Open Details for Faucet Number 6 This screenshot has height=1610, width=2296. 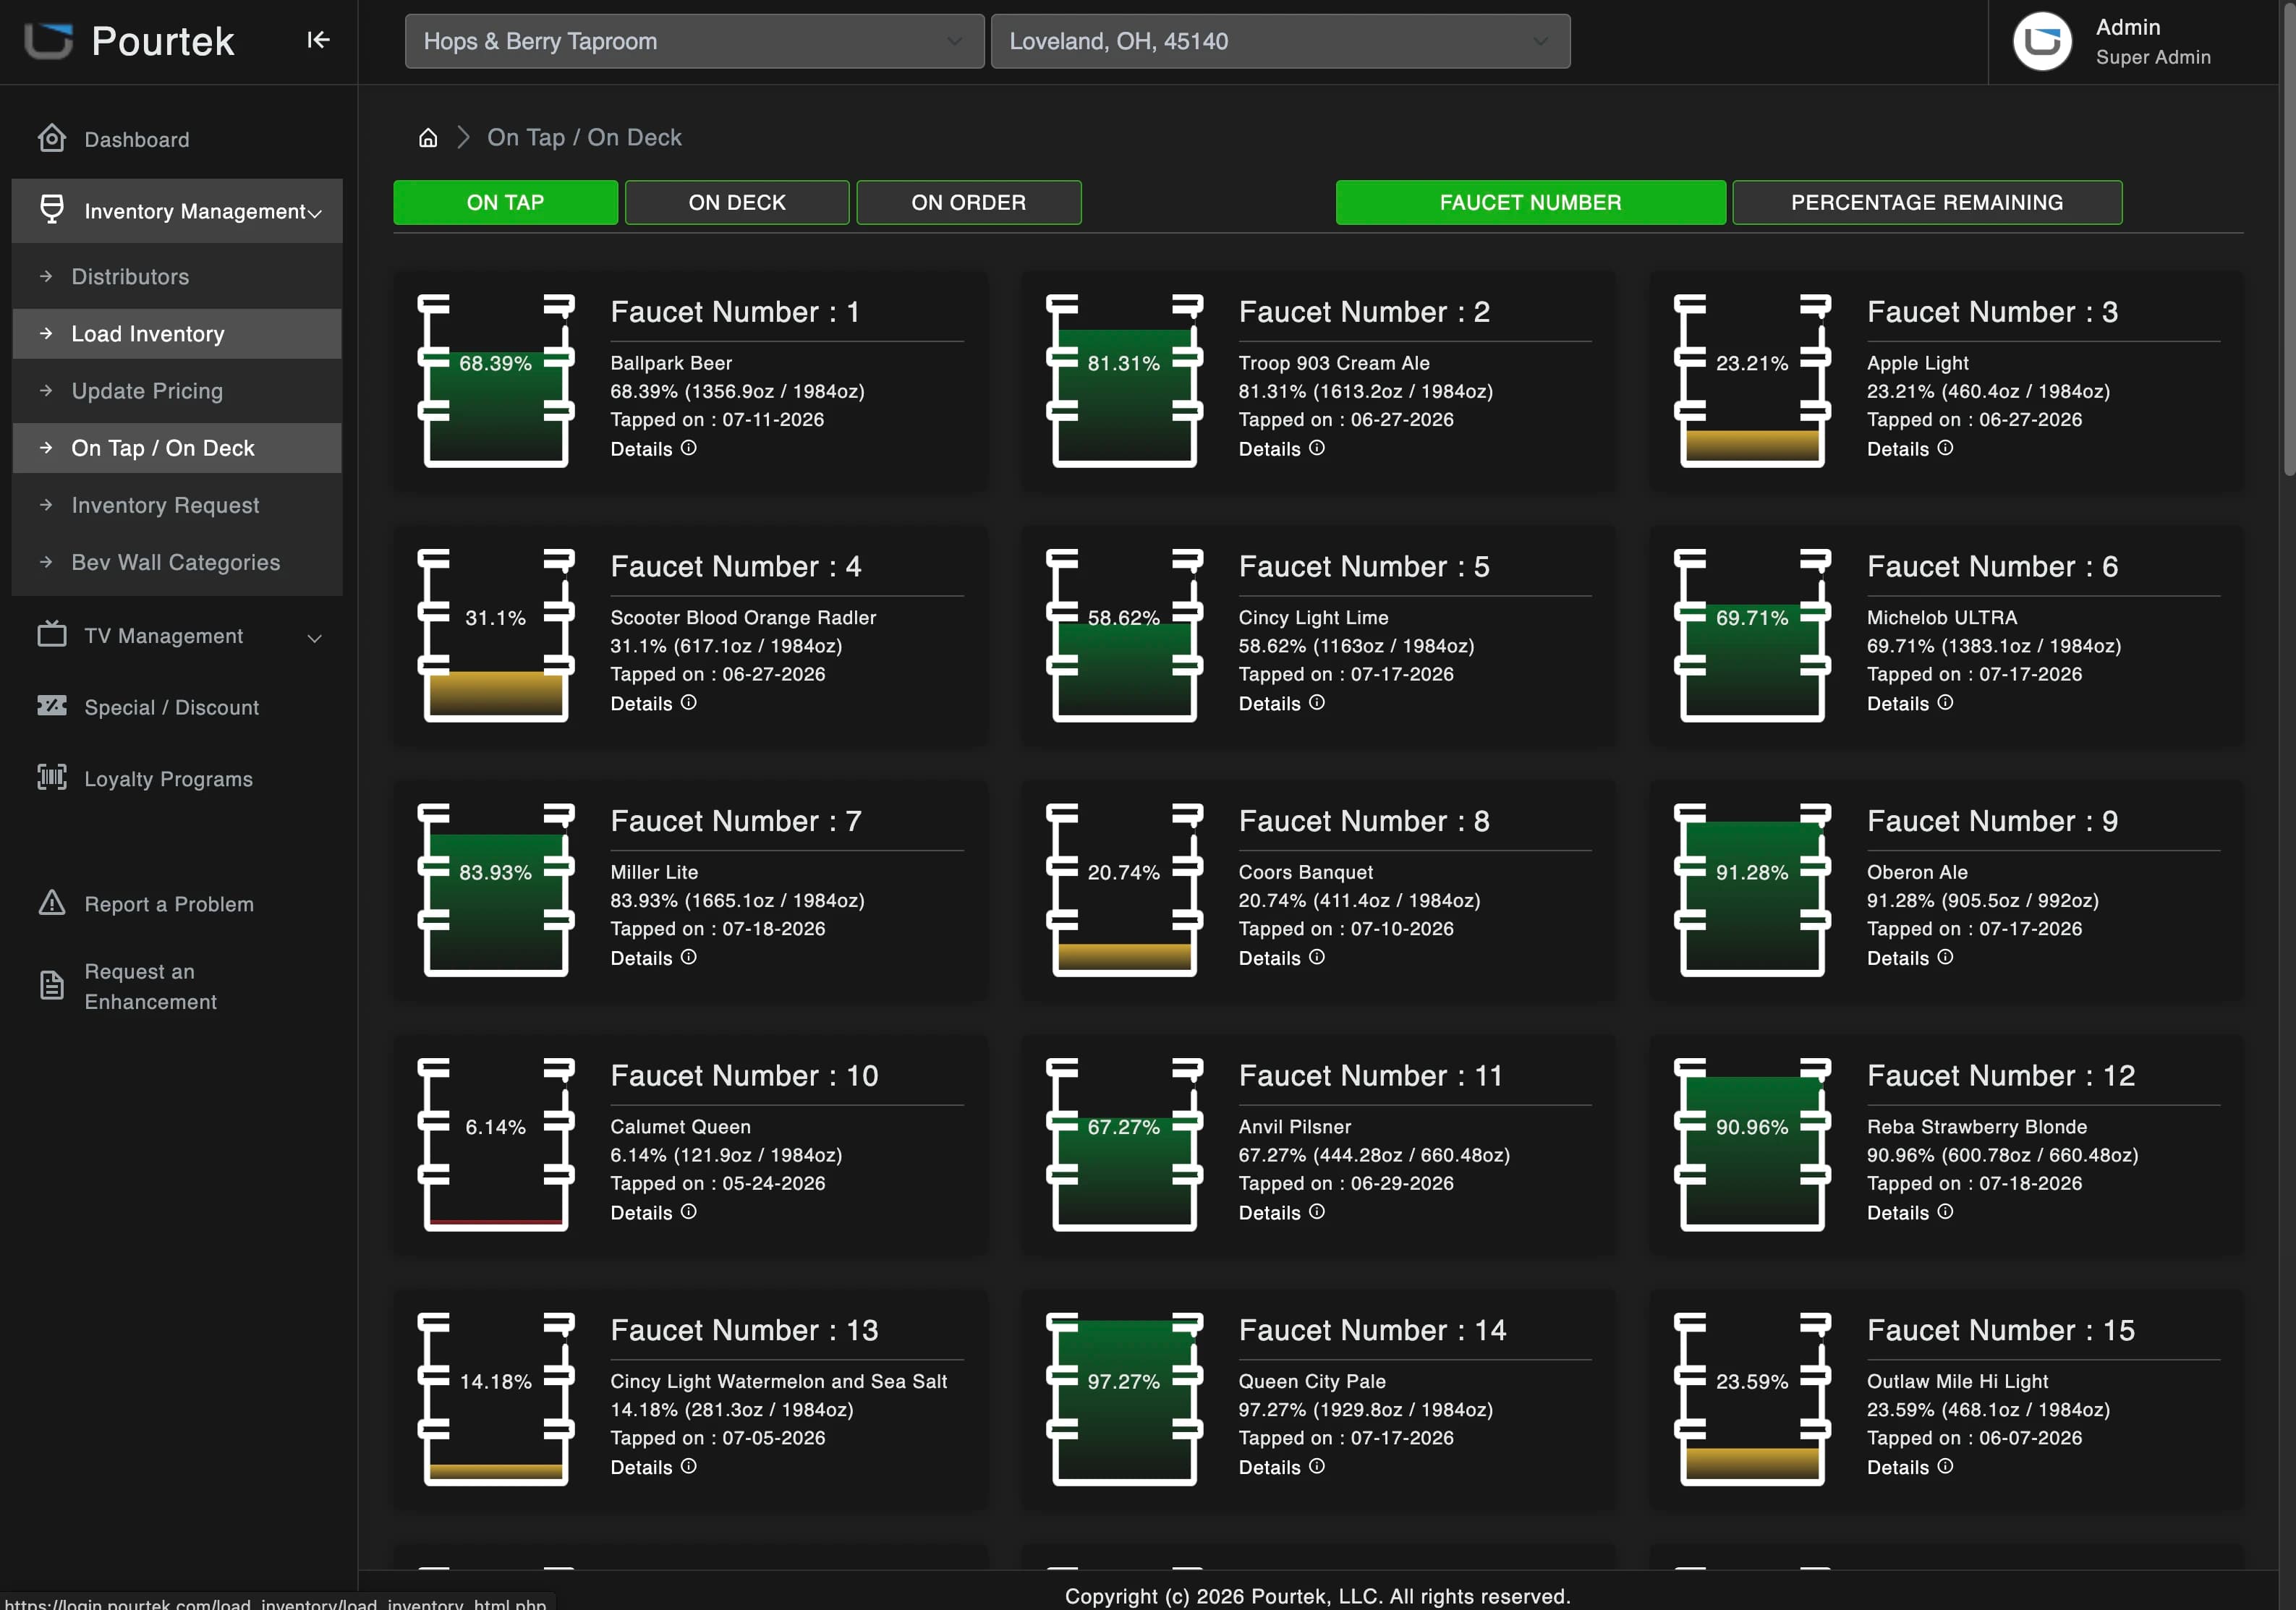1909,703
